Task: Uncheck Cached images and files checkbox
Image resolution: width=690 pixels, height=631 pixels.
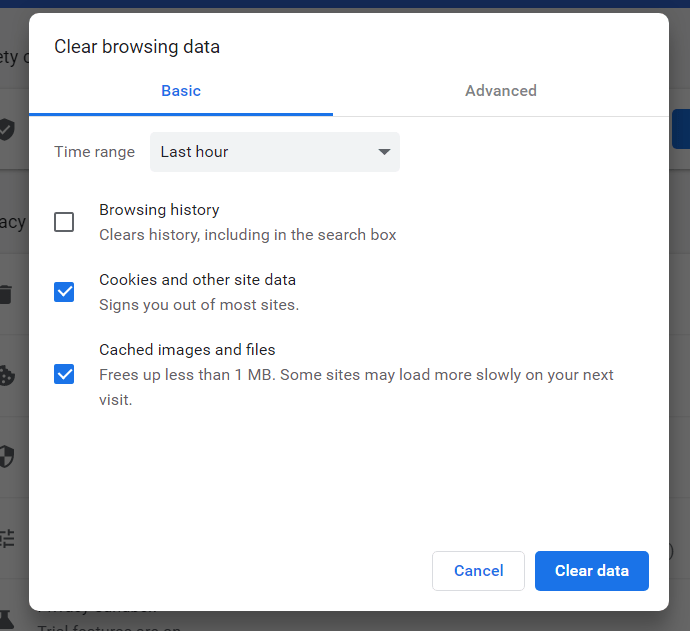Action: tap(64, 374)
